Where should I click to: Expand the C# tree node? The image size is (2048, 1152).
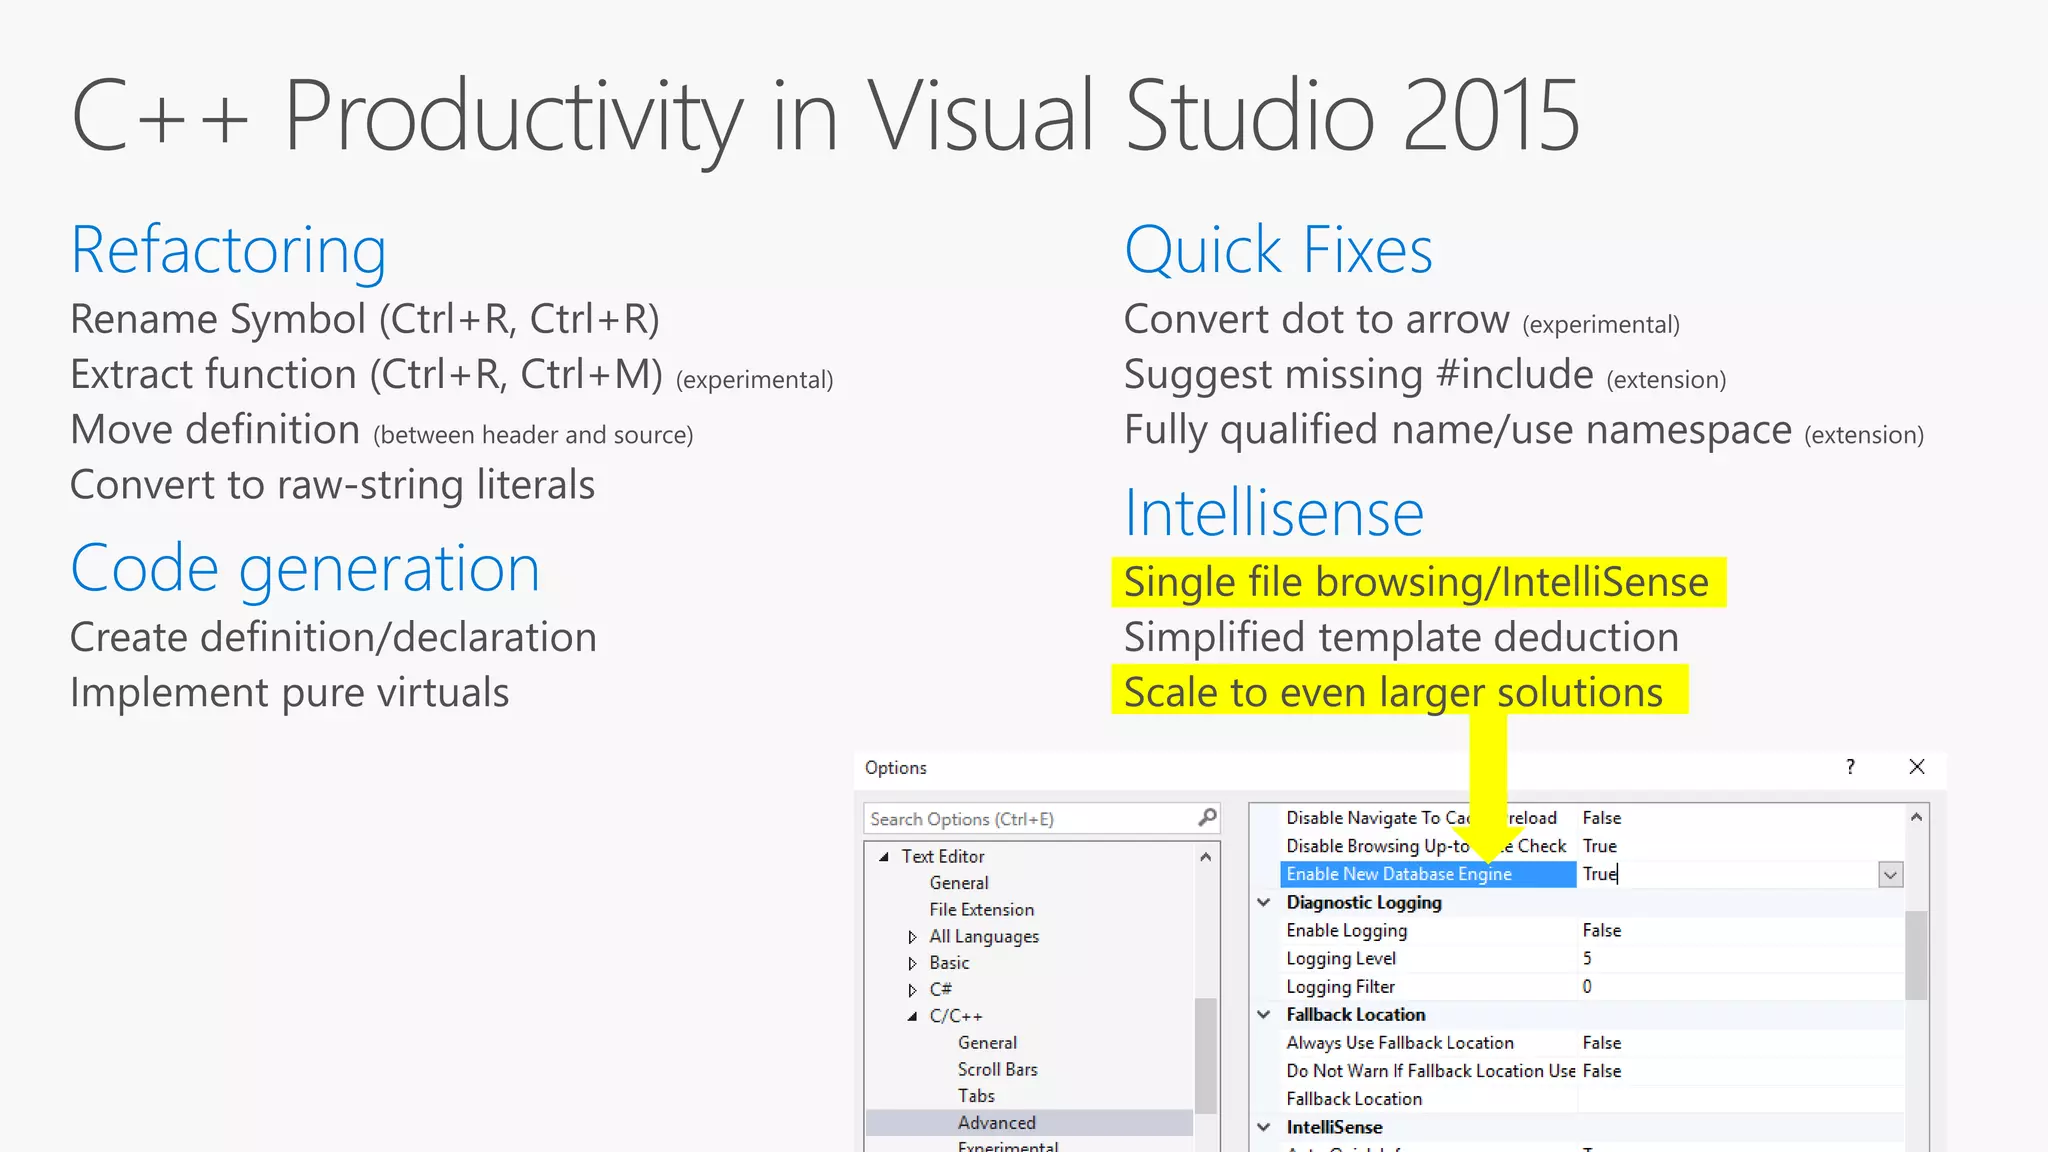coord(912,990)
